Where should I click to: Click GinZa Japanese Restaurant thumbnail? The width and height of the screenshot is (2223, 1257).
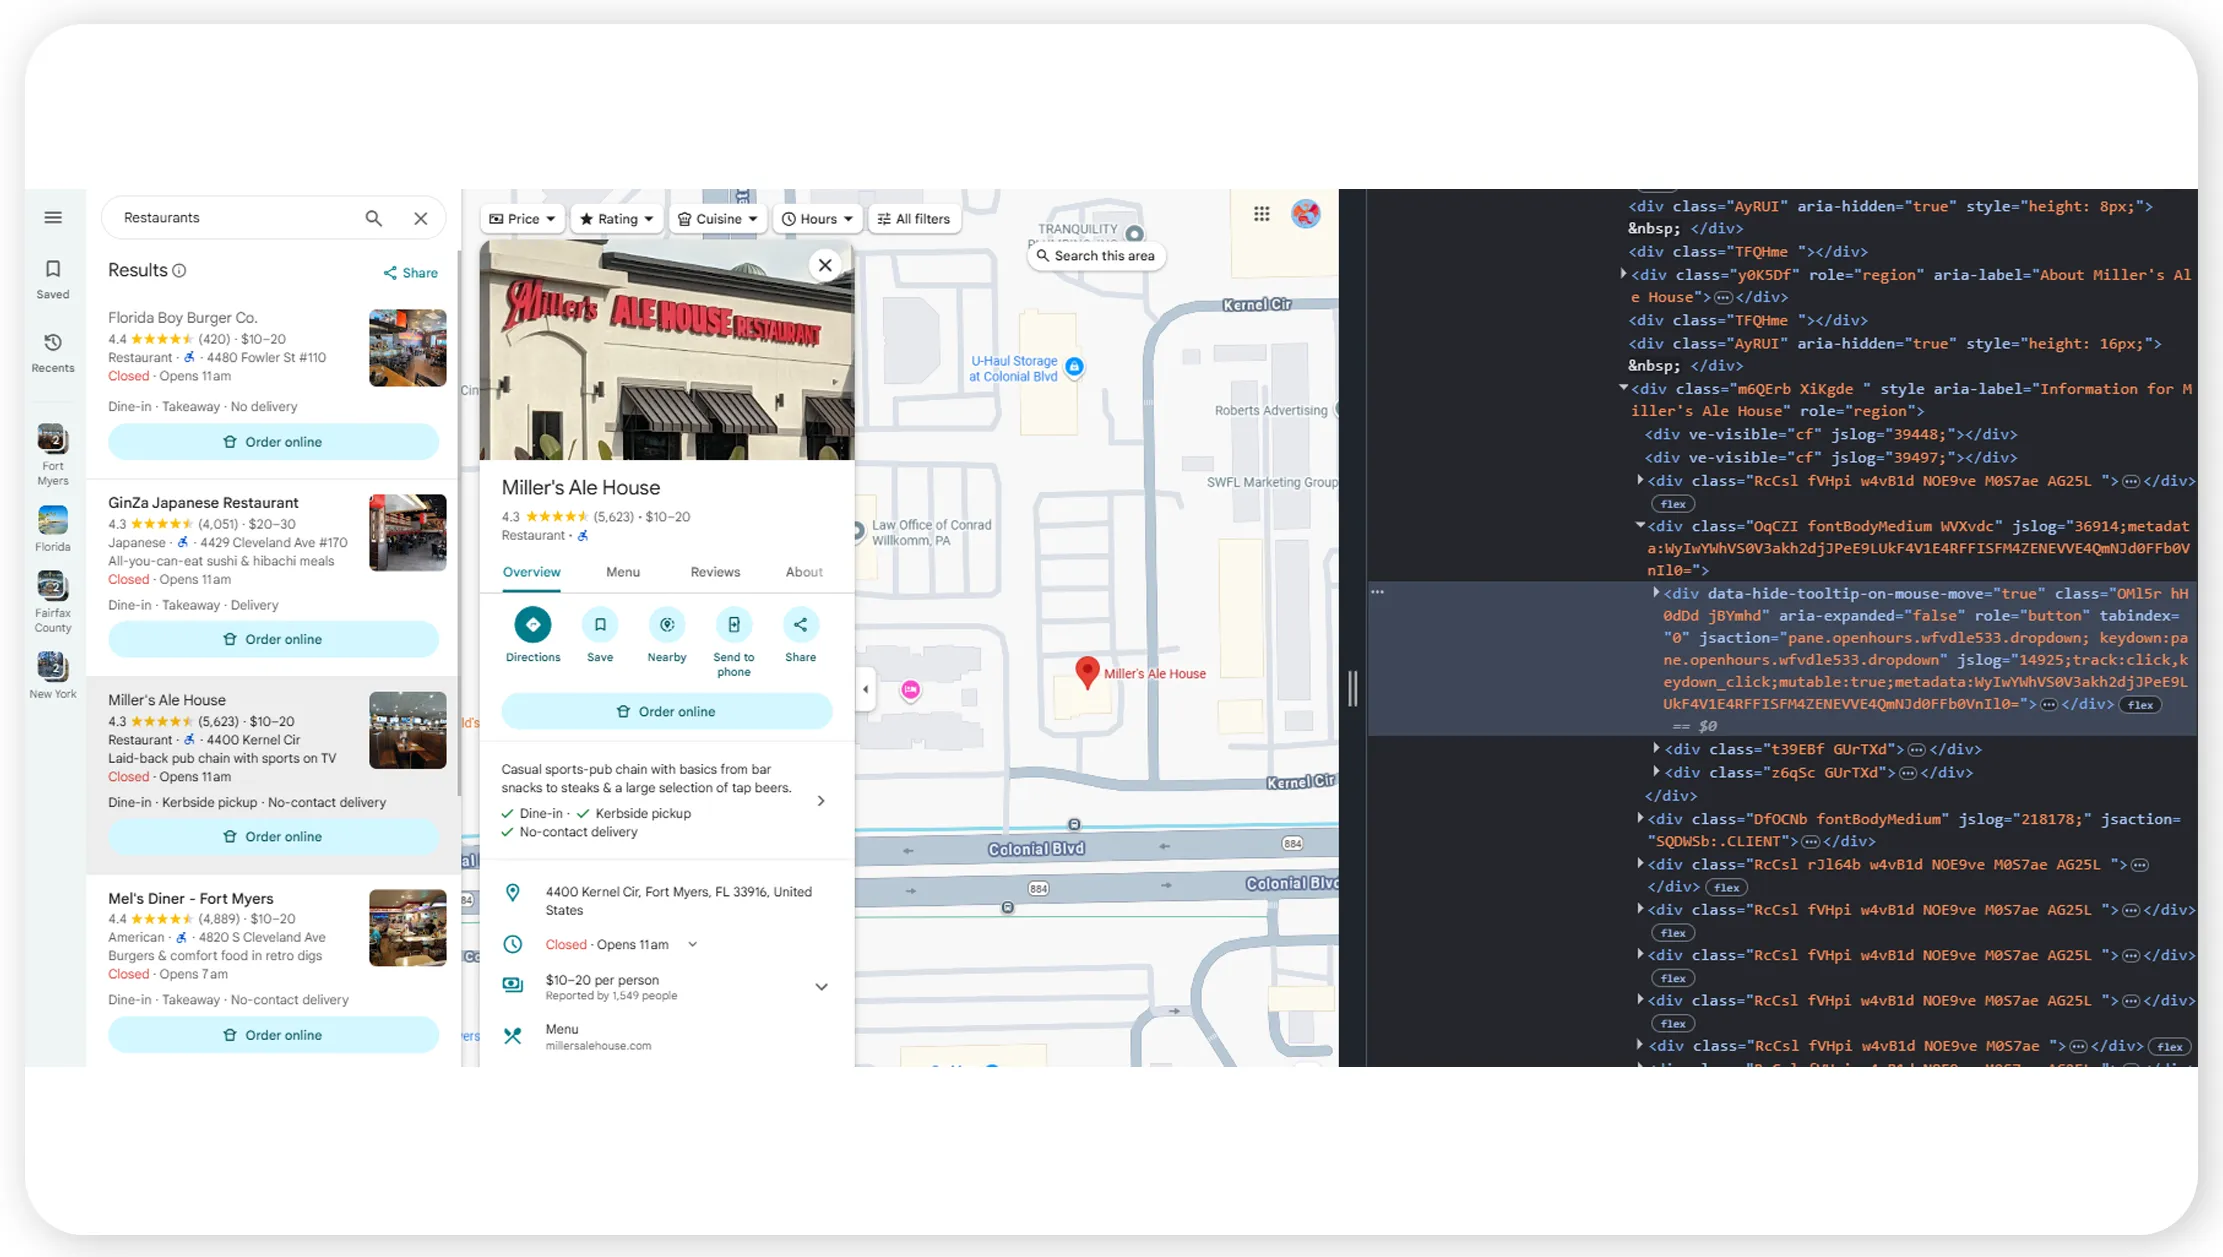tap(407, 533)
